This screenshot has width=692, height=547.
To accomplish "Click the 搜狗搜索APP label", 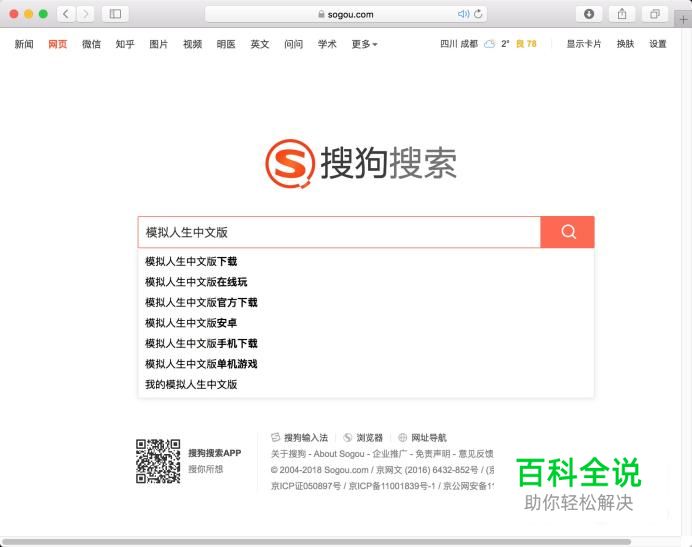I will click(215, 453).
